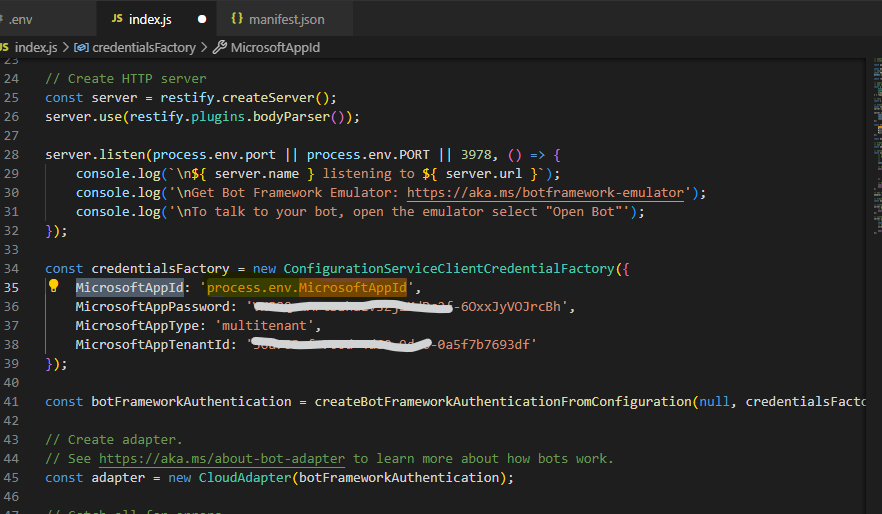Viewport: 882px width, 514px height.
Task: Open the about-bot-adapter link in comment
Action: pos(222,458)
